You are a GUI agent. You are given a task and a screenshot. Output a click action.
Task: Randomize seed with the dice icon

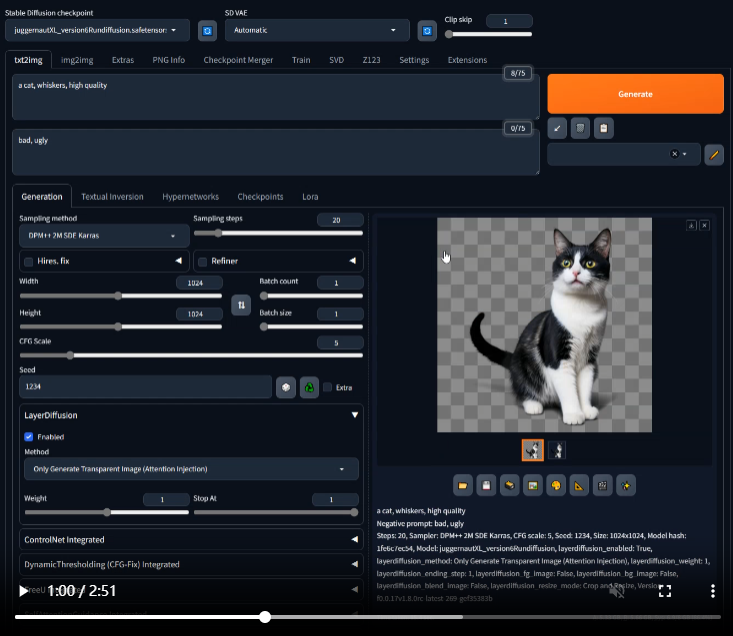(286, 387)
